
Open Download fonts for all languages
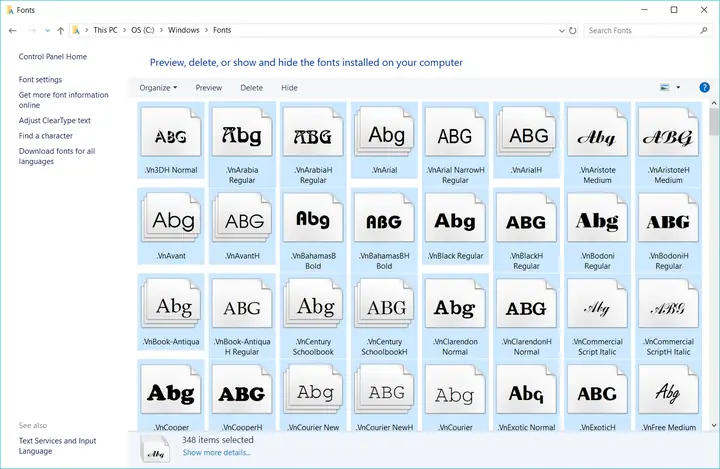pos(57,156)
